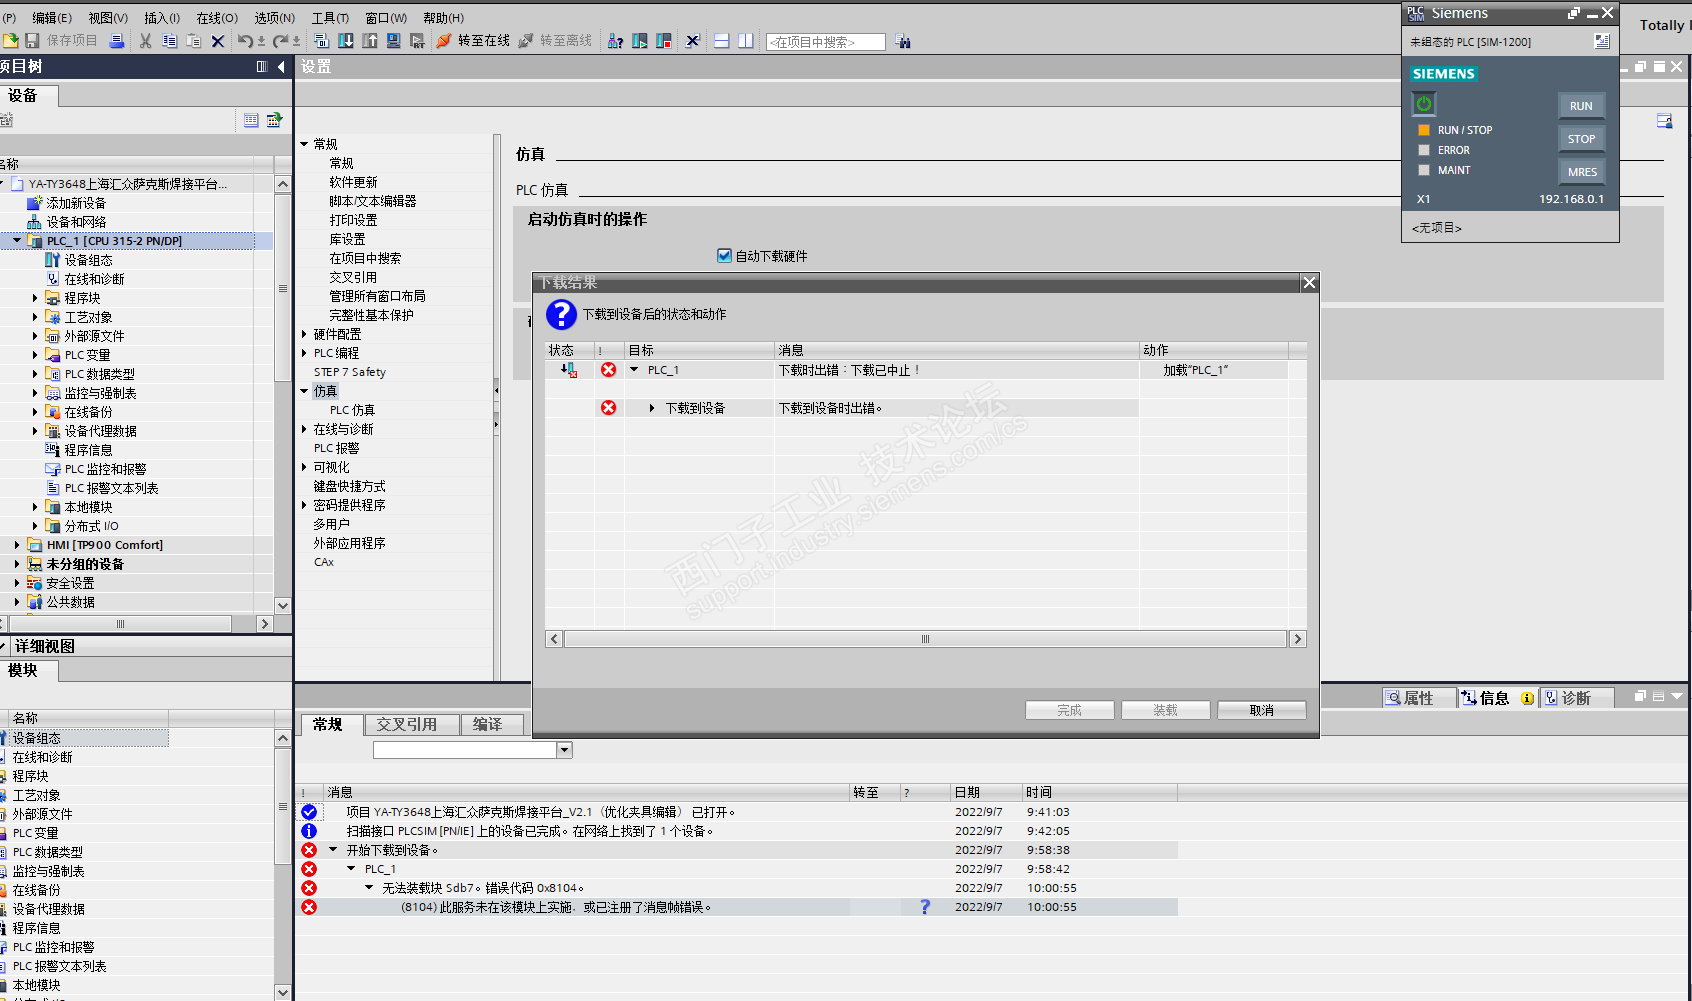Click the paste icon in toolbar
The image size is (1692, 1001).
click(193, 41)
